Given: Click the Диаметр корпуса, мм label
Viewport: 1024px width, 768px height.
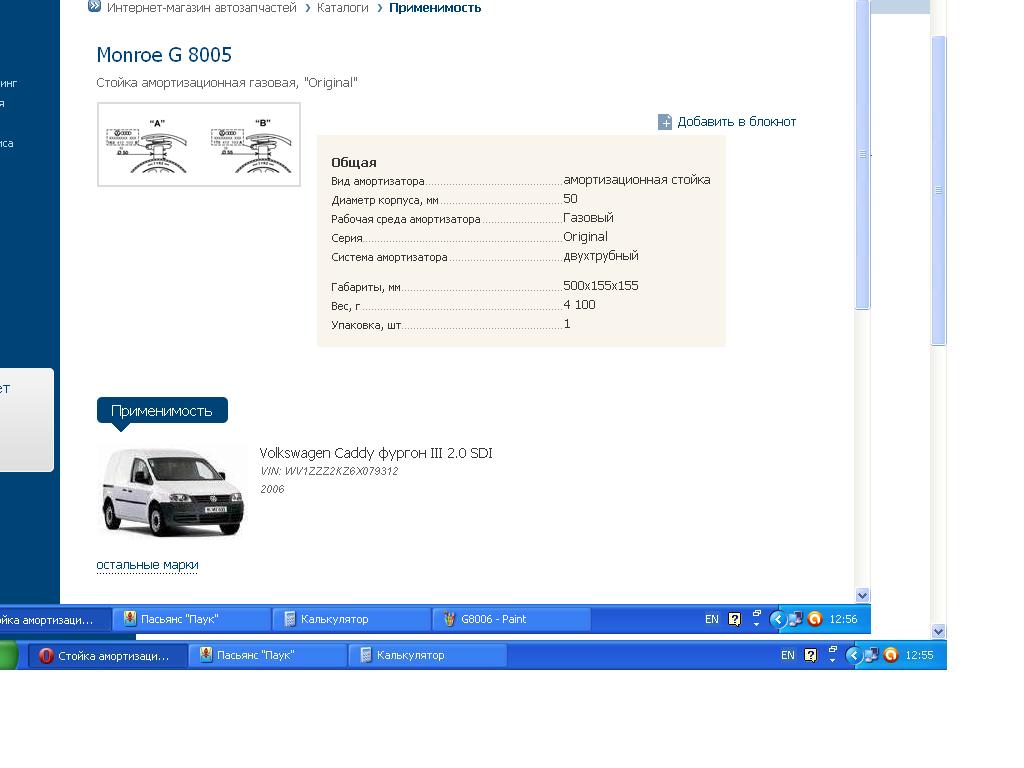Looking at the screenshot, I should [385, 200].
